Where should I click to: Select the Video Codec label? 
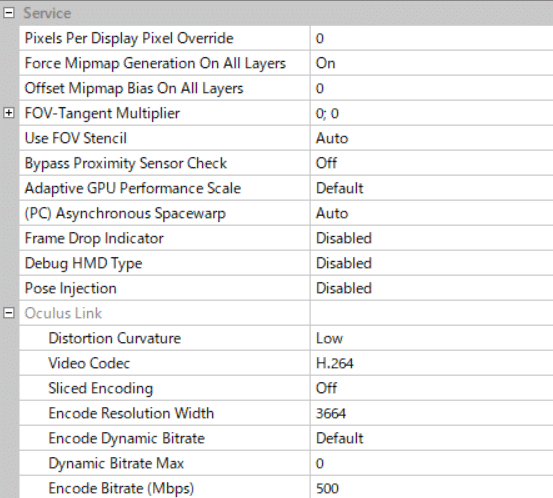point(89,363)
